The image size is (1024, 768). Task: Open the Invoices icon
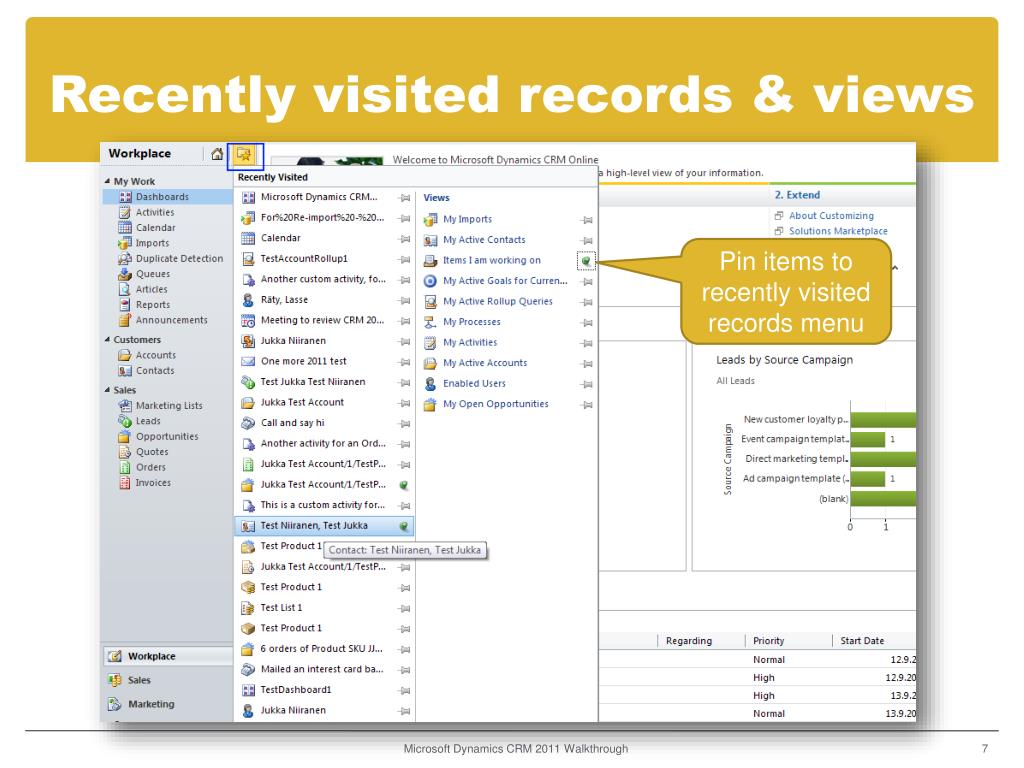point(125,483)
